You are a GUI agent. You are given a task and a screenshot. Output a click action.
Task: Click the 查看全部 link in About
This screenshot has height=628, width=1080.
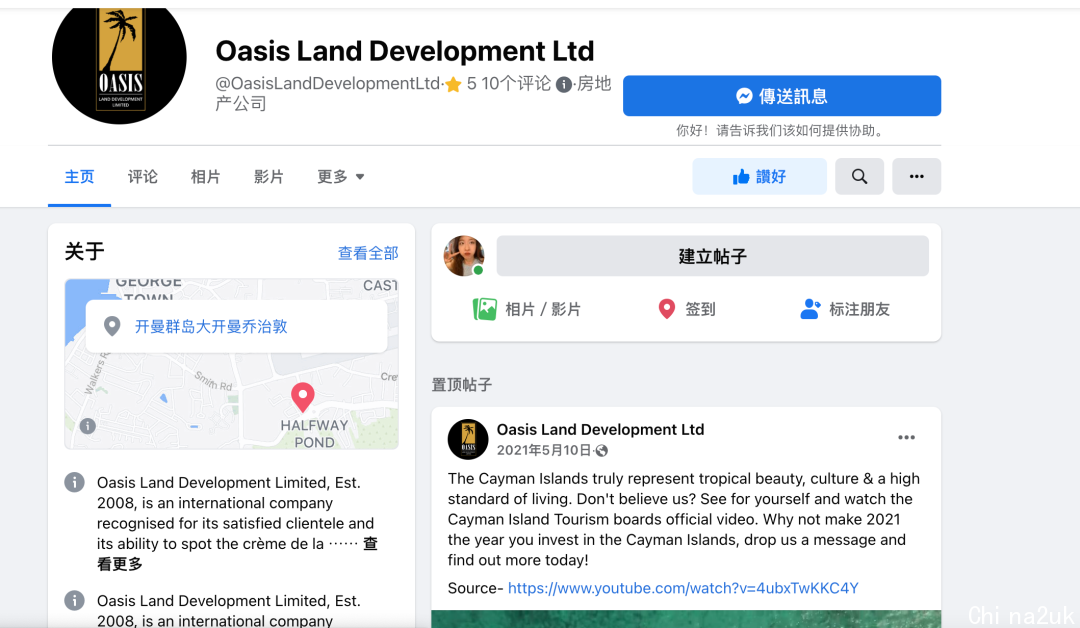tap(368, 253)
